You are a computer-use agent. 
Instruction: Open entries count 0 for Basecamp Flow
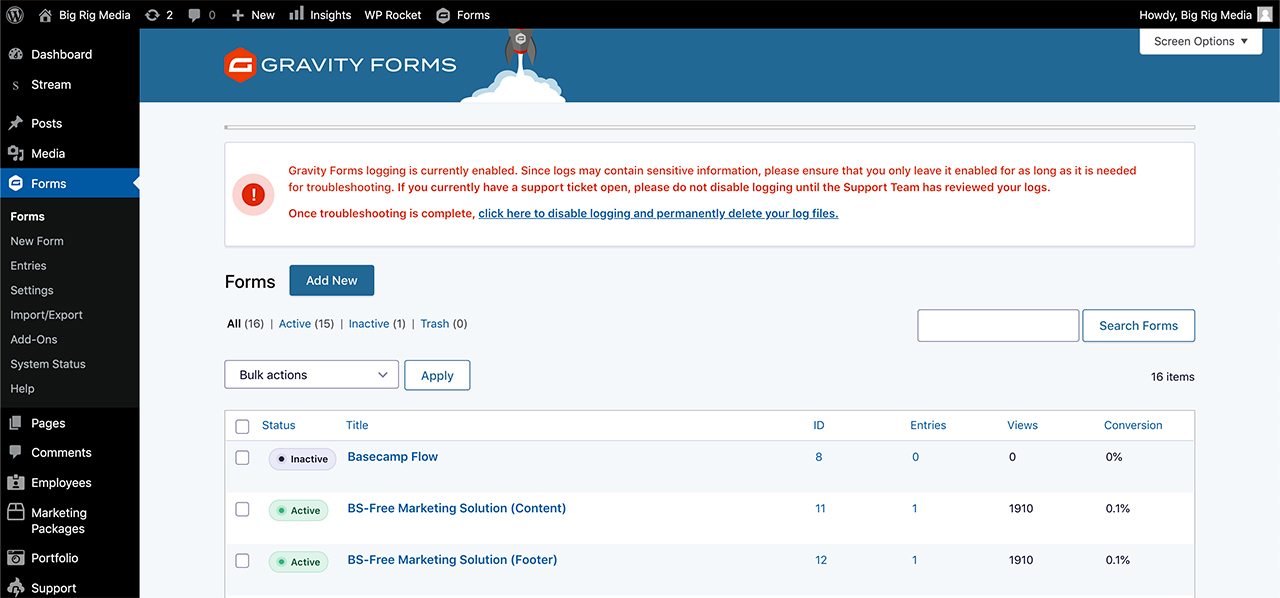pos(915,457)
